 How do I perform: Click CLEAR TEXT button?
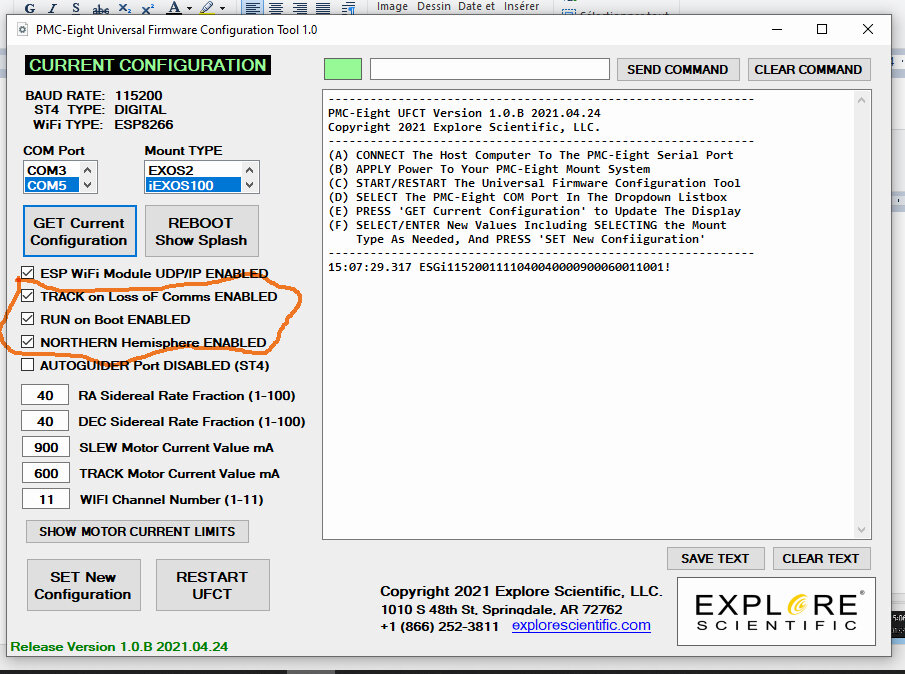[x=821, y=559]
